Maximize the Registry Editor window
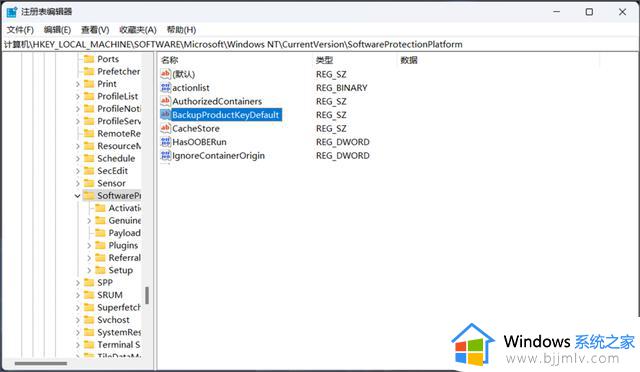 (589, 12)
